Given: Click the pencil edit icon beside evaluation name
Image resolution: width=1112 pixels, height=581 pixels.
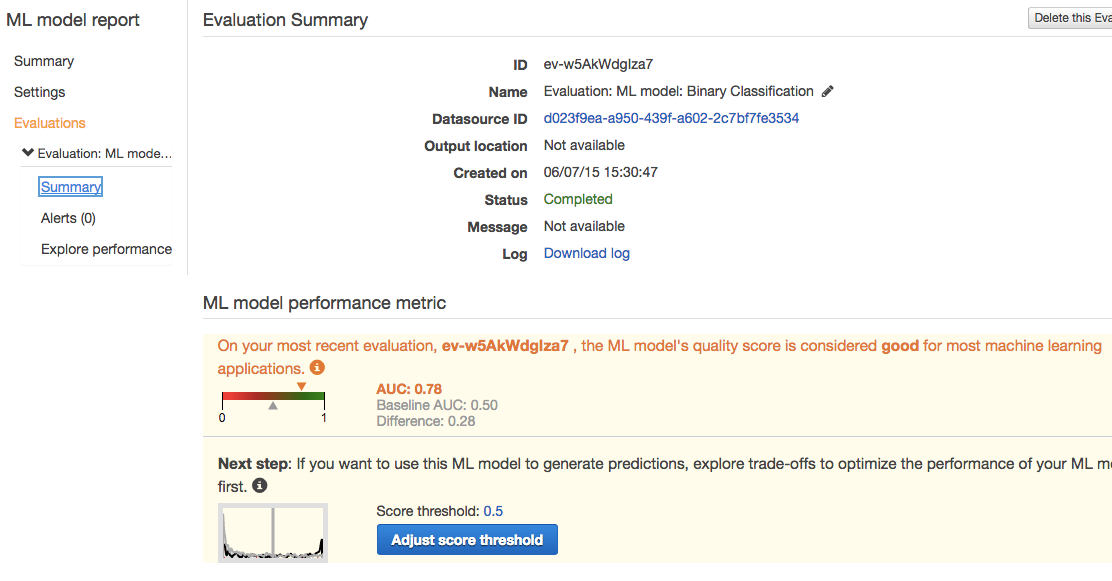Looking at the screenshot, I should [827, 92].
